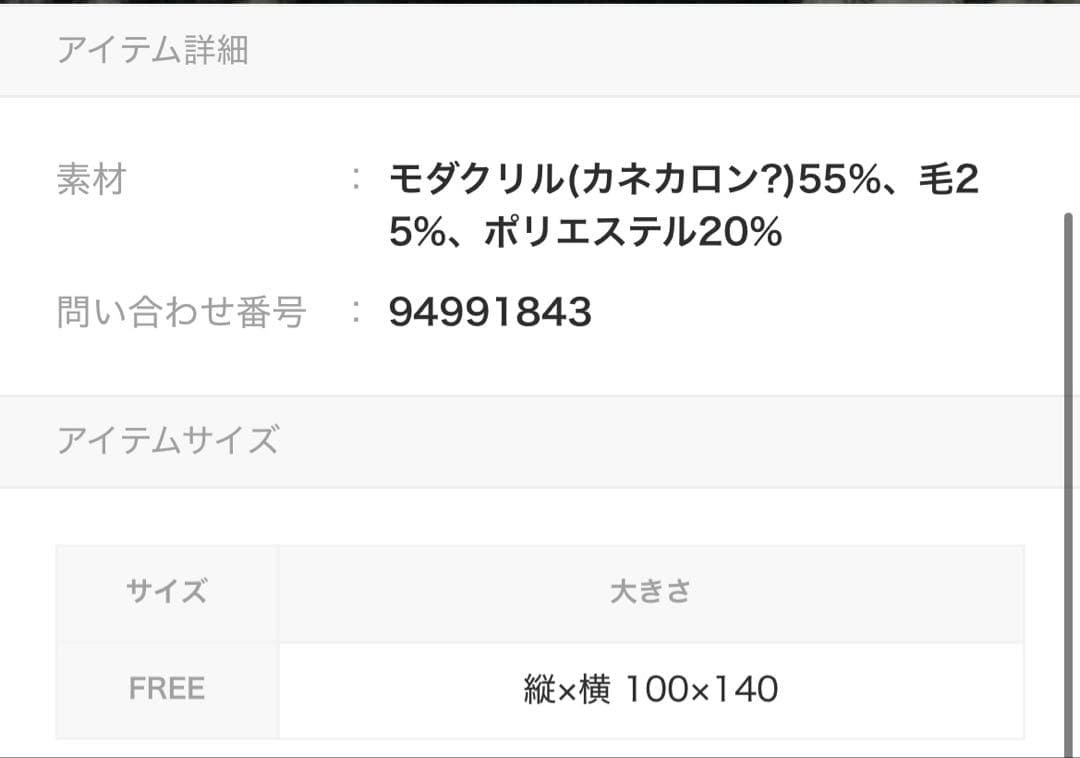1080x758 pixels.
Task: Click the vertical scrollbar on the right edge
Action: pyautogui.click(x=1067, y=480)
